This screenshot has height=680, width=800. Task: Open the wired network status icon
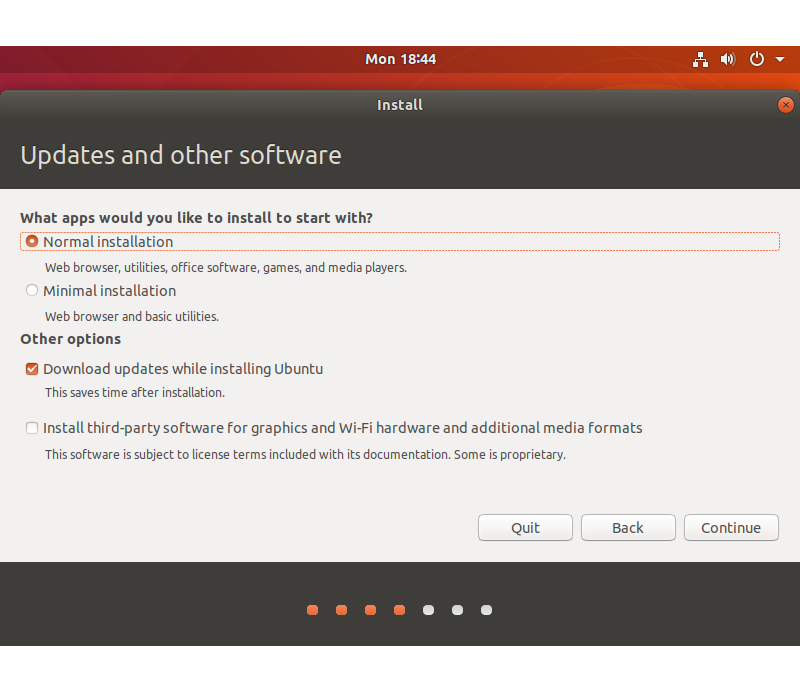click(700, 60)
